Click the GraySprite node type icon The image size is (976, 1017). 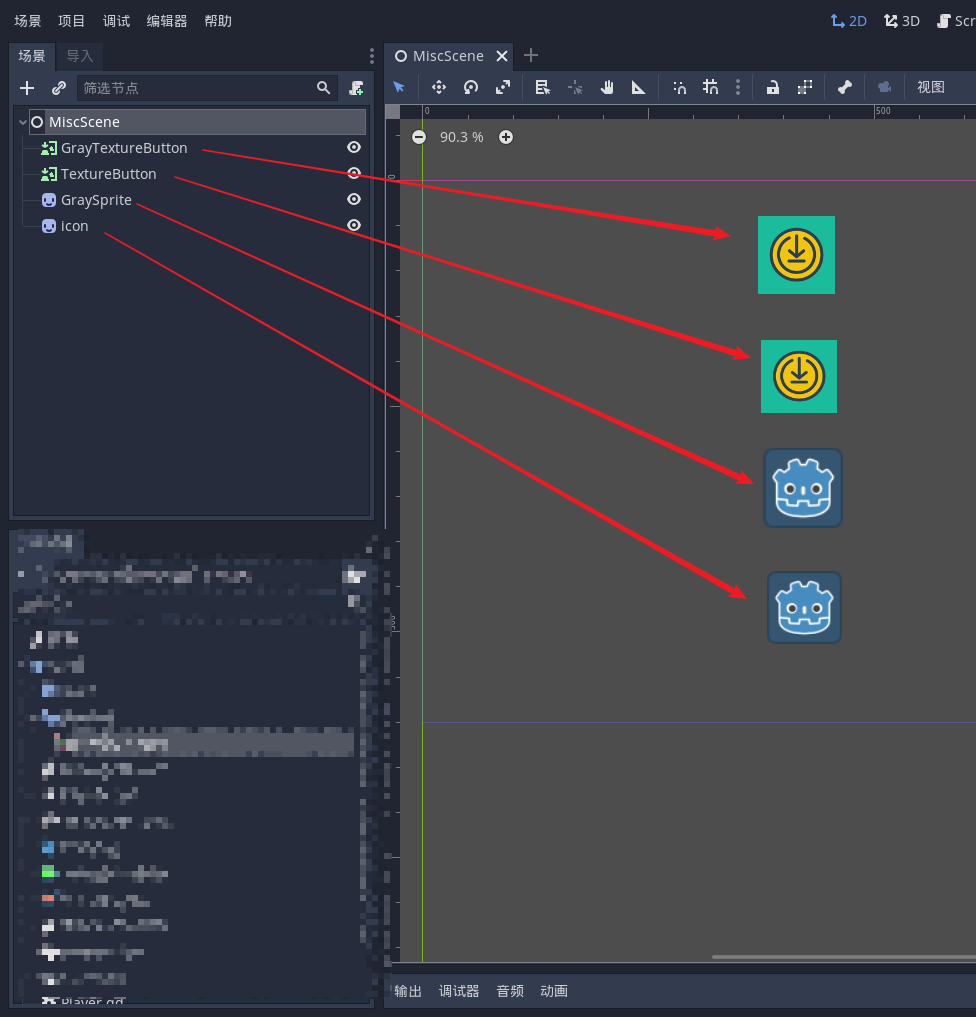click(x=49, y=200)
